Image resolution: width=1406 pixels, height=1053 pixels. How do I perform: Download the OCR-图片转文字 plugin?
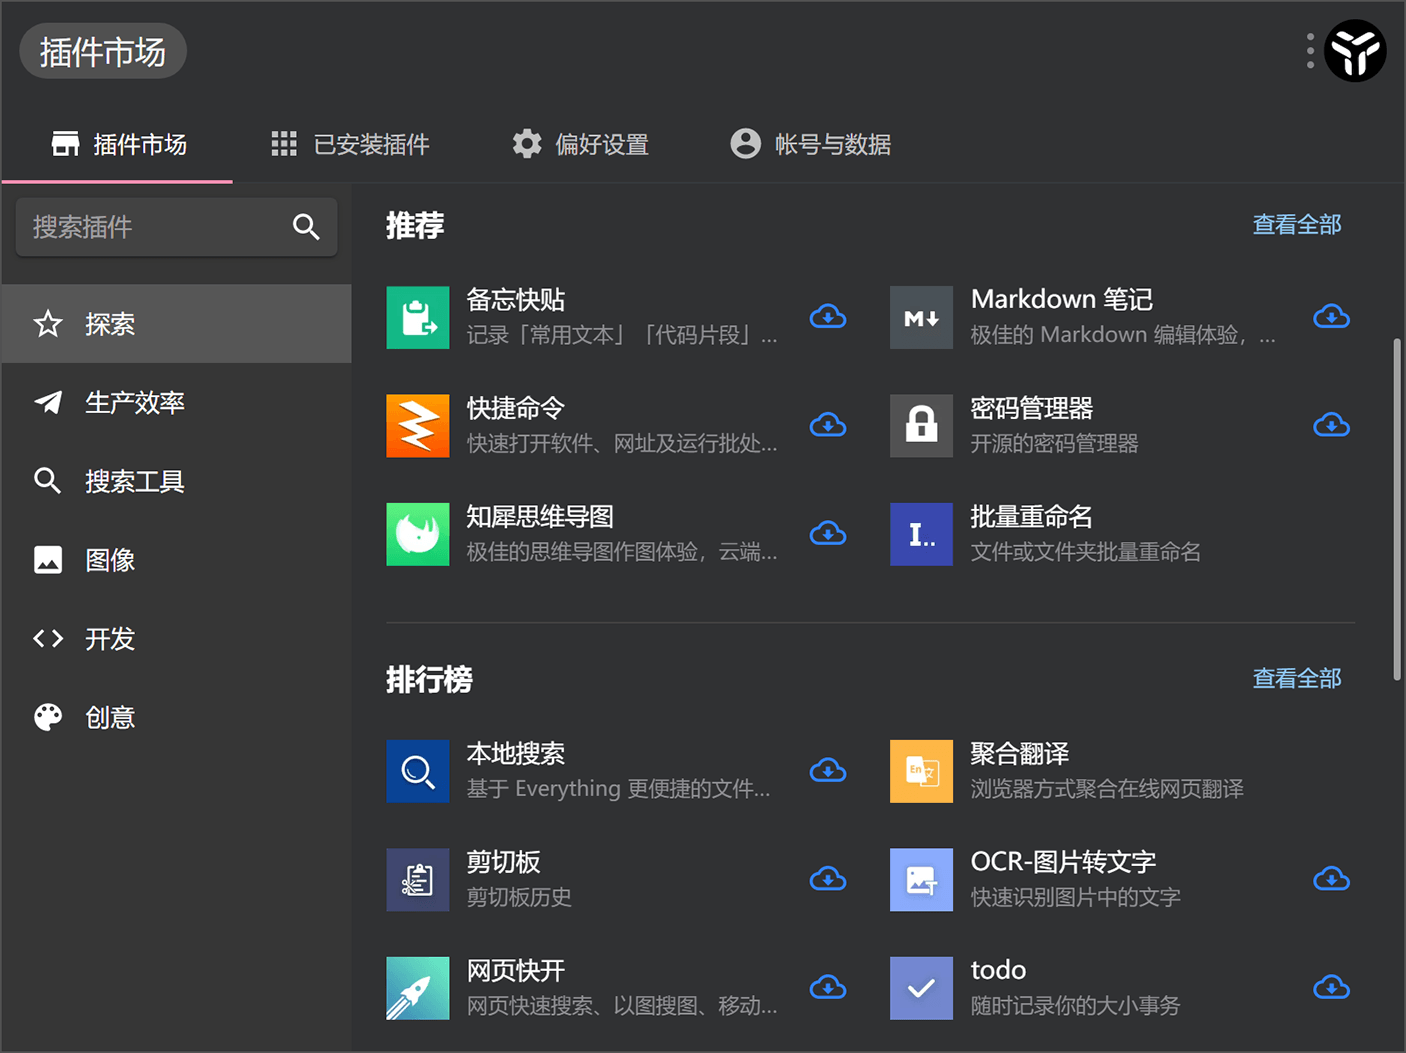[x=1331, y=879]
